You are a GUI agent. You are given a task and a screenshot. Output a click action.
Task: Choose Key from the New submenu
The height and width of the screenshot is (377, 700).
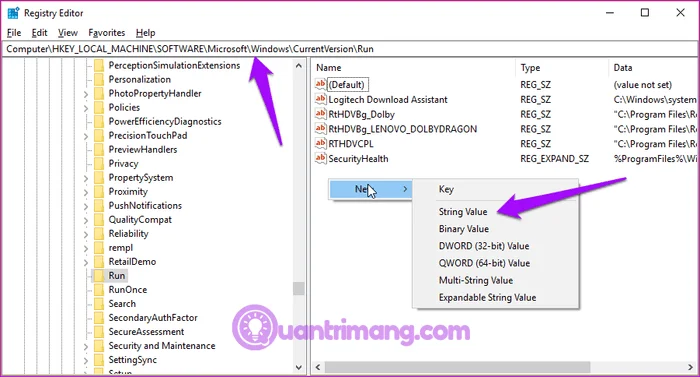point(446,189)
